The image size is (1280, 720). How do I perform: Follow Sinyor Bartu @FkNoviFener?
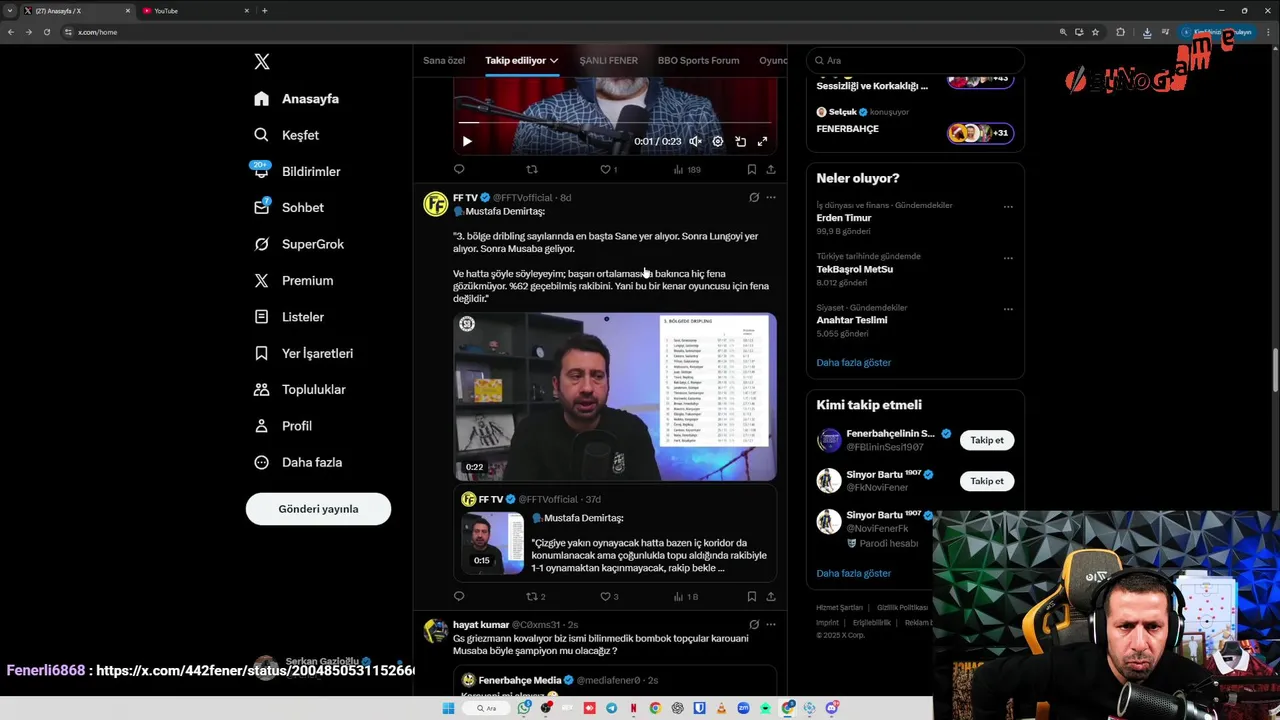click(x=987, y=481)
